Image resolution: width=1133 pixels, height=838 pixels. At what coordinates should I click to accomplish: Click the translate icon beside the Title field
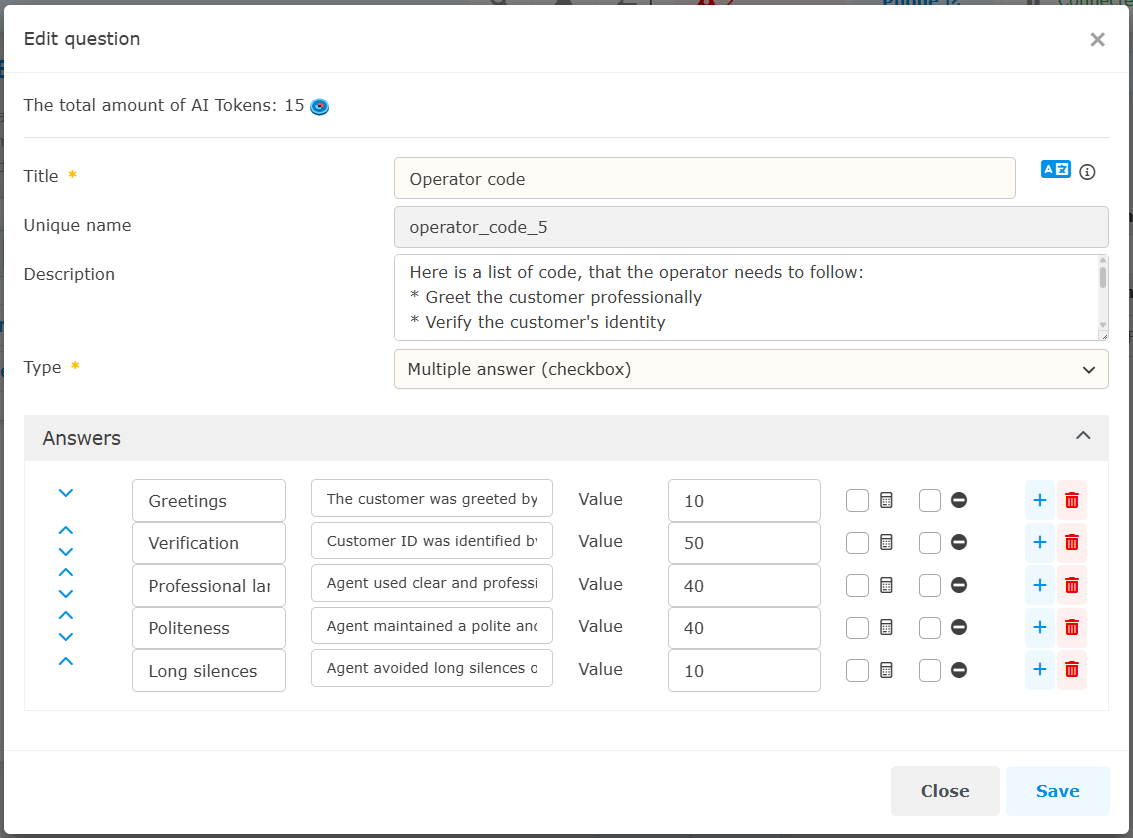(x=1055, y=170)
